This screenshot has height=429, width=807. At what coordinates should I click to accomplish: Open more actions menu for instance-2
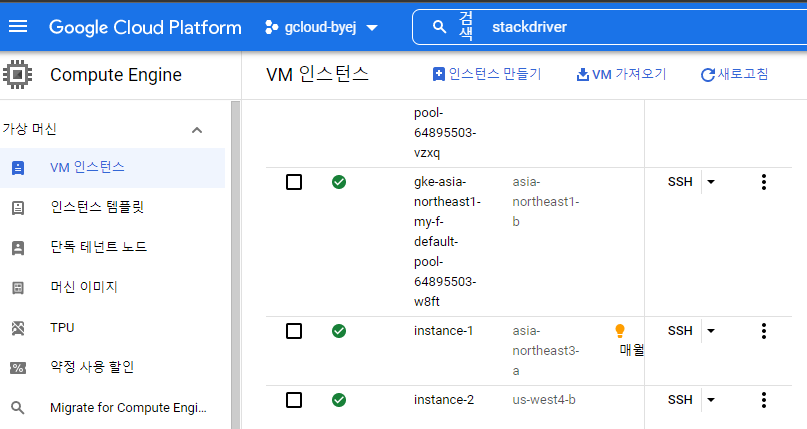tap(764, 400)
